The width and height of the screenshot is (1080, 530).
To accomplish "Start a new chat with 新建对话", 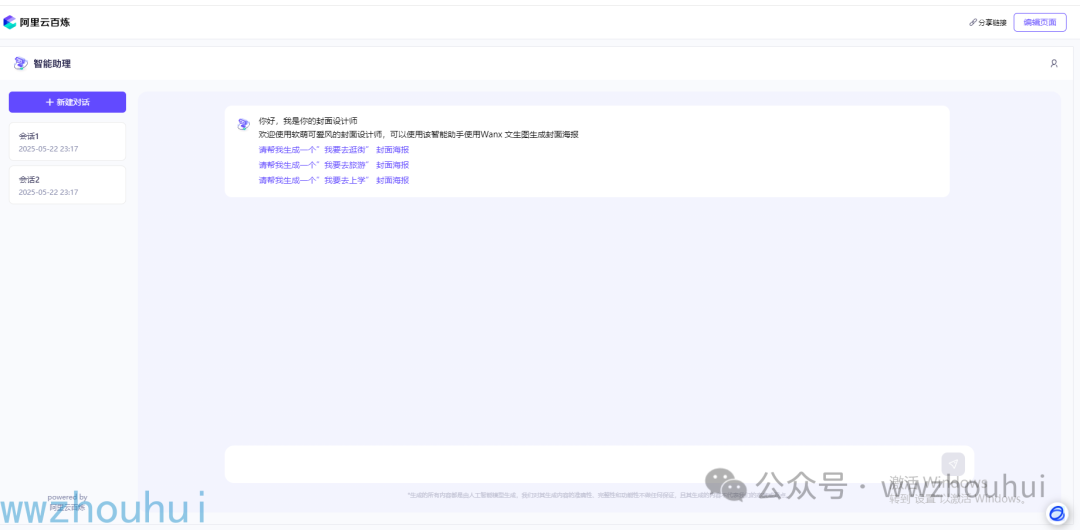I will click(68, 102).
